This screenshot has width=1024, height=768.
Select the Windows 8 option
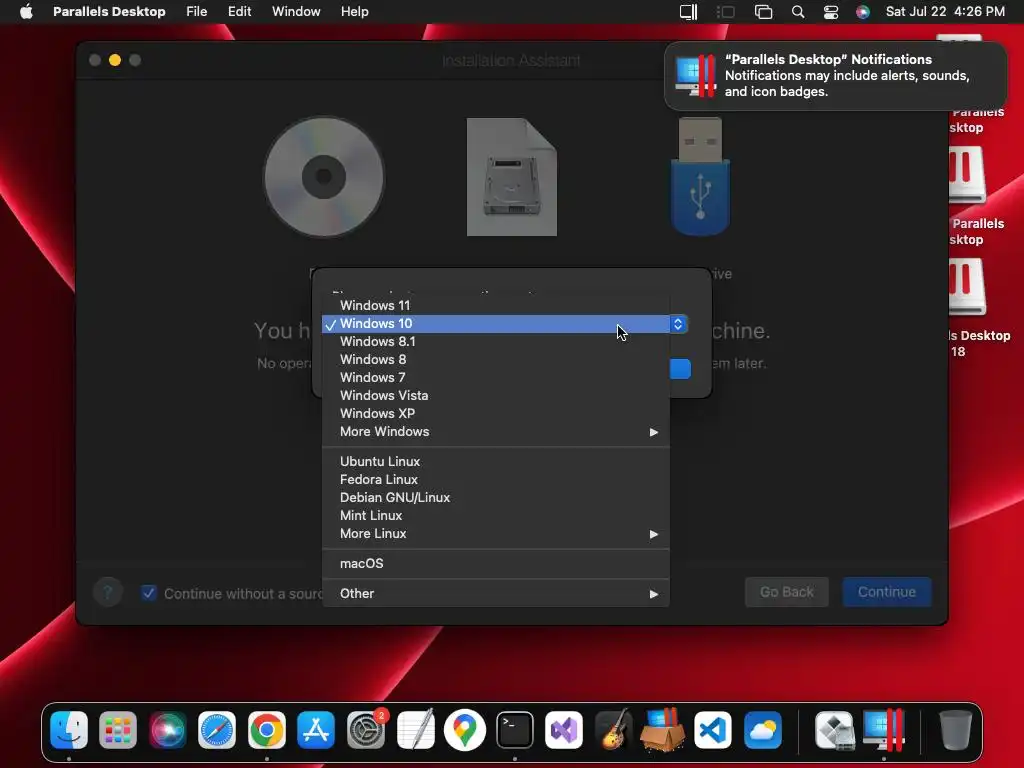496,359
